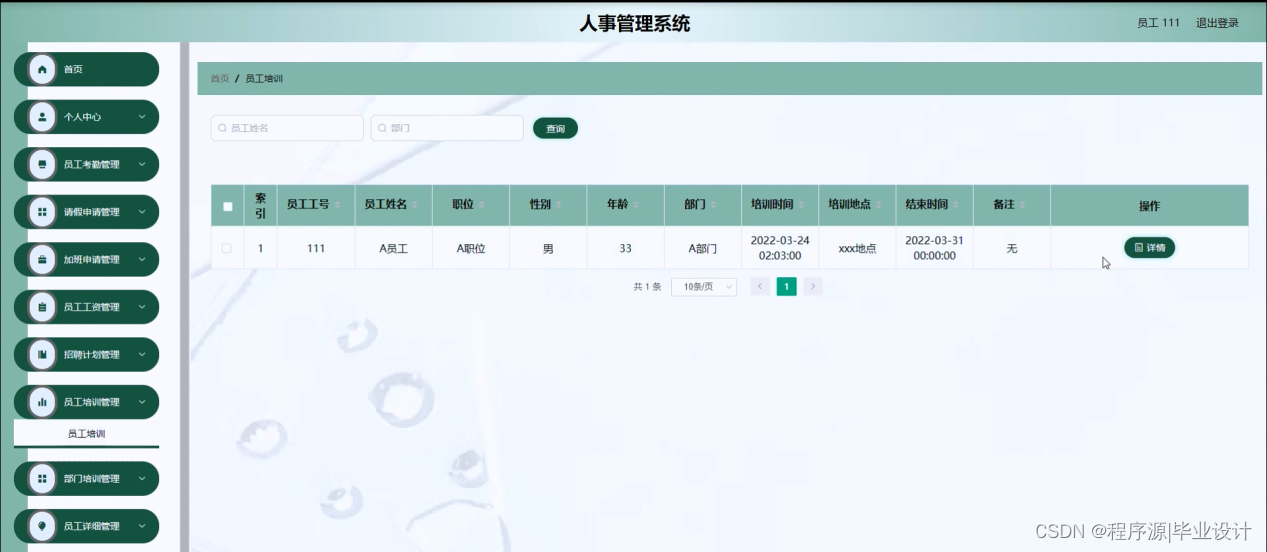The height and width of the screenshot is (552, 1267).
Task: Click the 员工 111 user label
Action: [x=1158, y=23]
